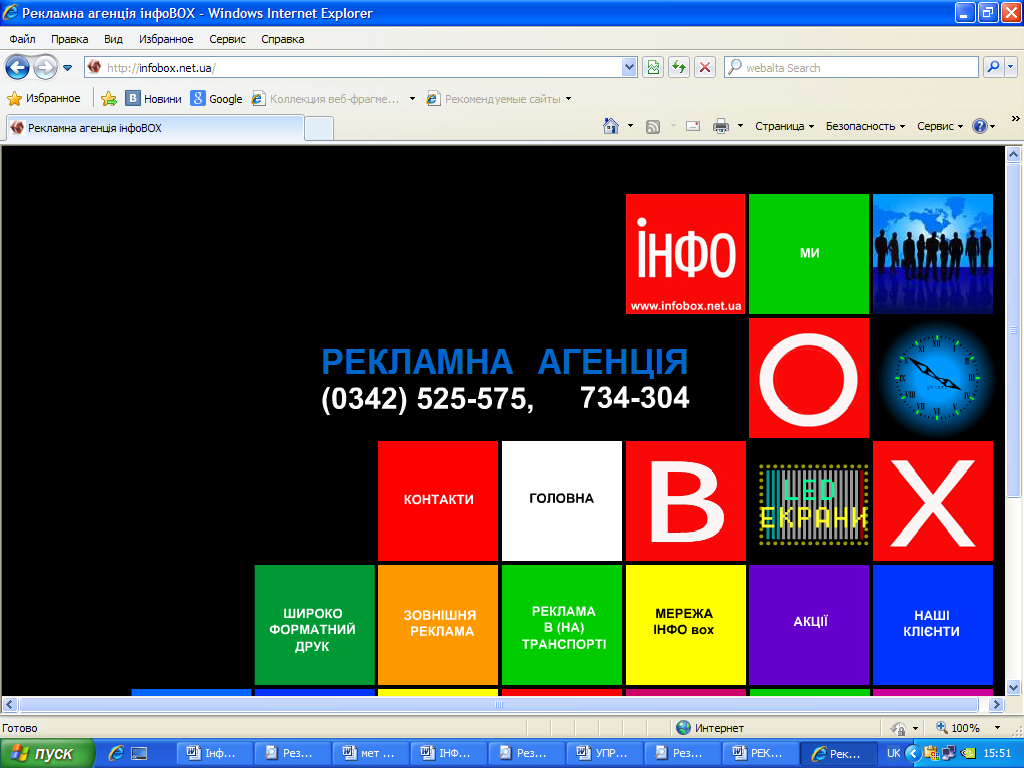Viewport: 1024px width, 768px height.
Task: Open Коллекция веб-фрагментов favorites item
Action: 325,99
